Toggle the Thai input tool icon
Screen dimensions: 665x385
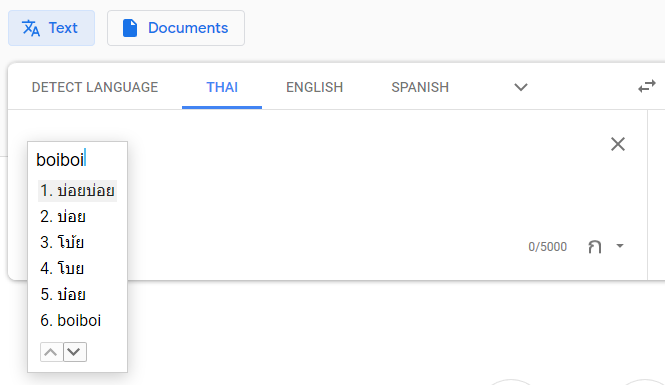[x=595, y=246]
